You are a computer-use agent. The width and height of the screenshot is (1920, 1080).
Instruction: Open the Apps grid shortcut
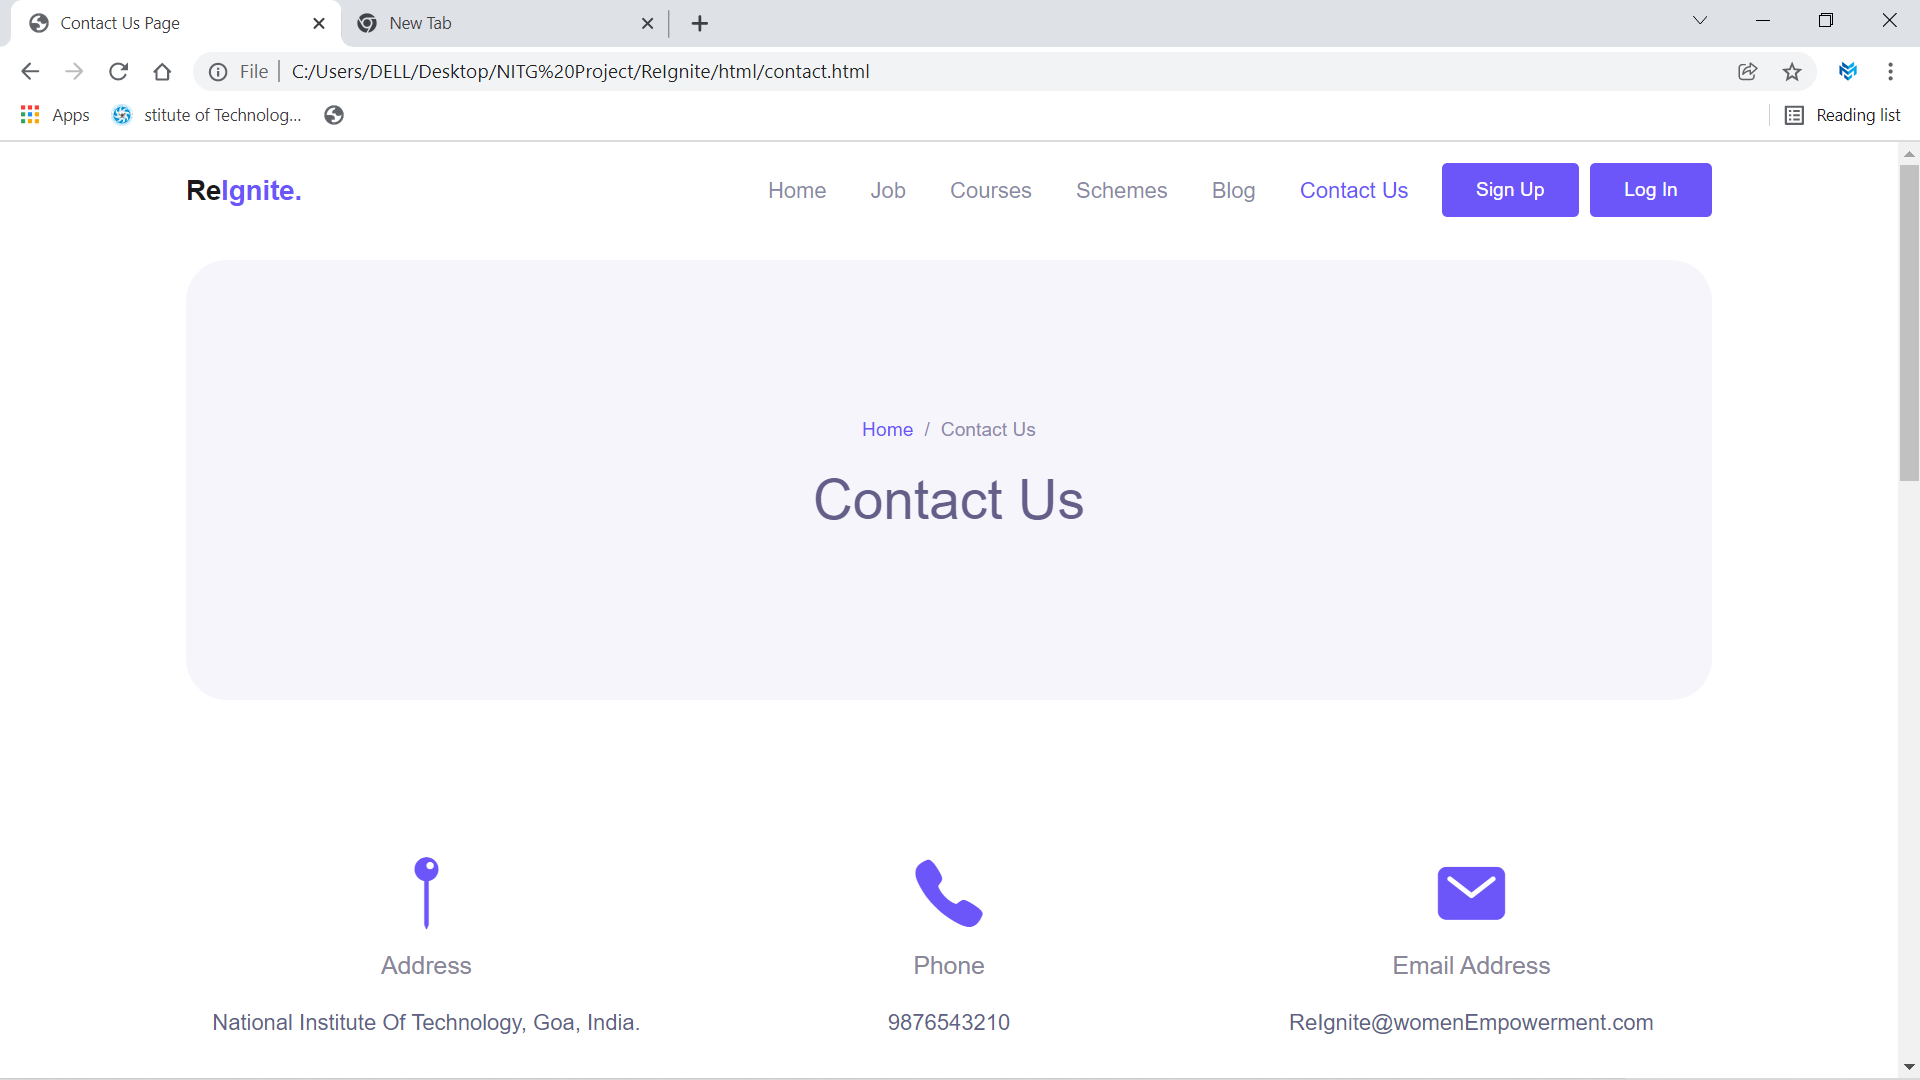click(x=55, y=115)
